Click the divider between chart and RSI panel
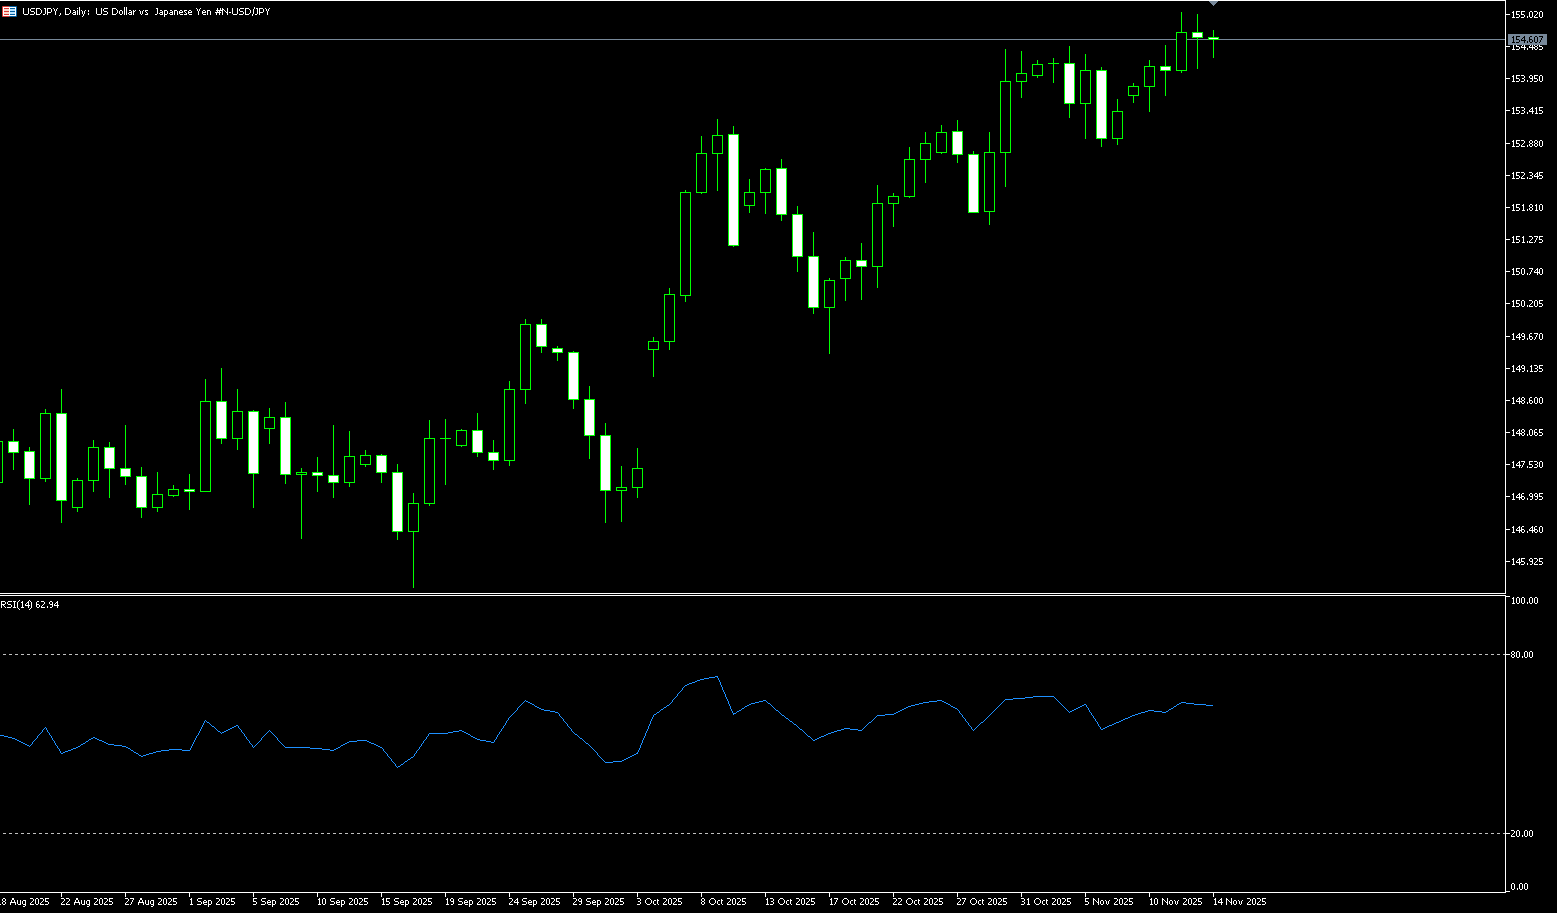The width and height of the screenshot is (1557, 913). [750, 594]
